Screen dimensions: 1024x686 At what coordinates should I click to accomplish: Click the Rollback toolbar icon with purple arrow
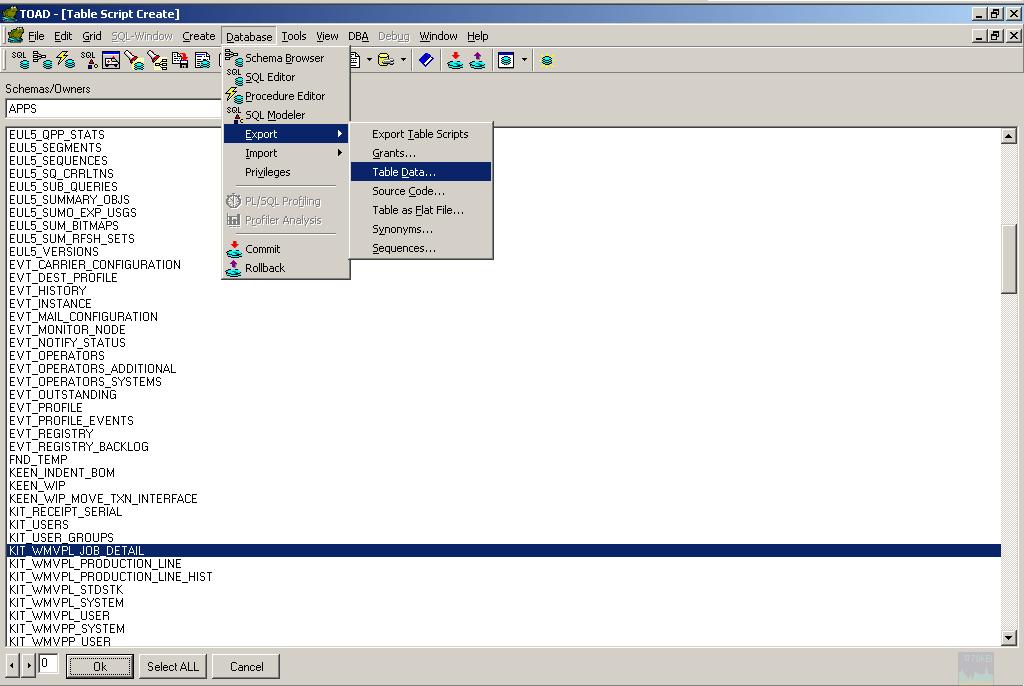click(477, 60)
